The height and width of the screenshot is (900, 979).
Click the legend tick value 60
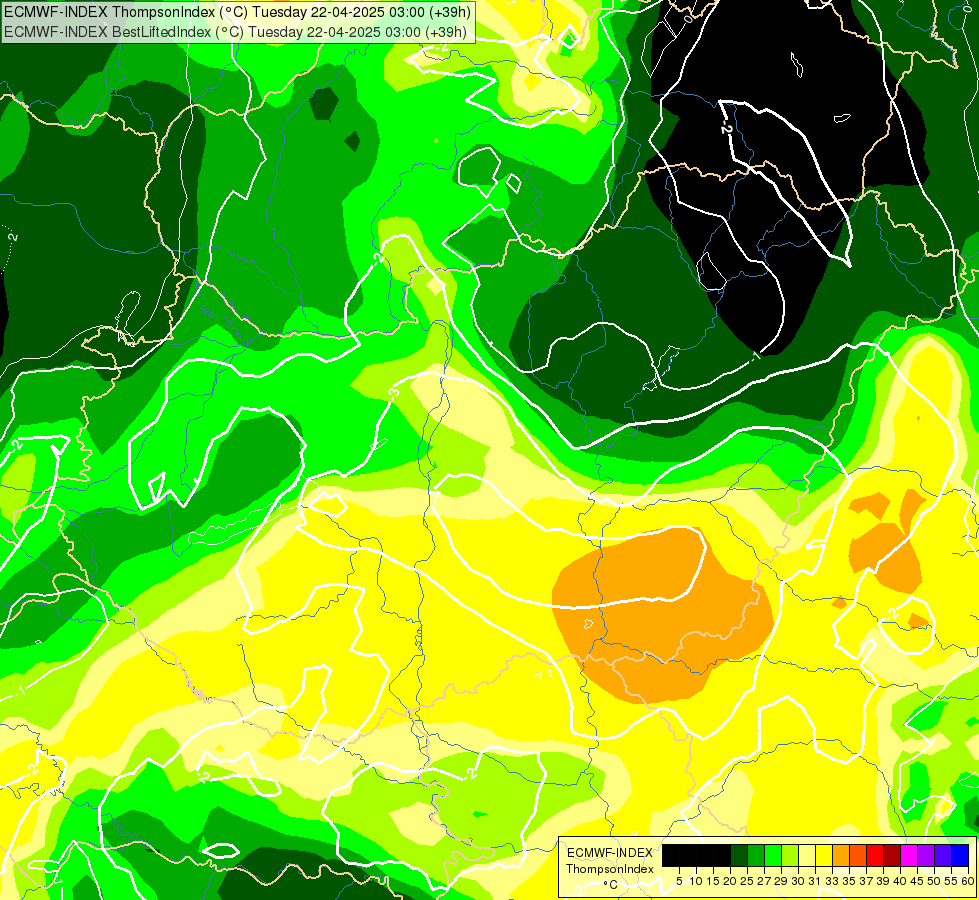pos(967,881)
